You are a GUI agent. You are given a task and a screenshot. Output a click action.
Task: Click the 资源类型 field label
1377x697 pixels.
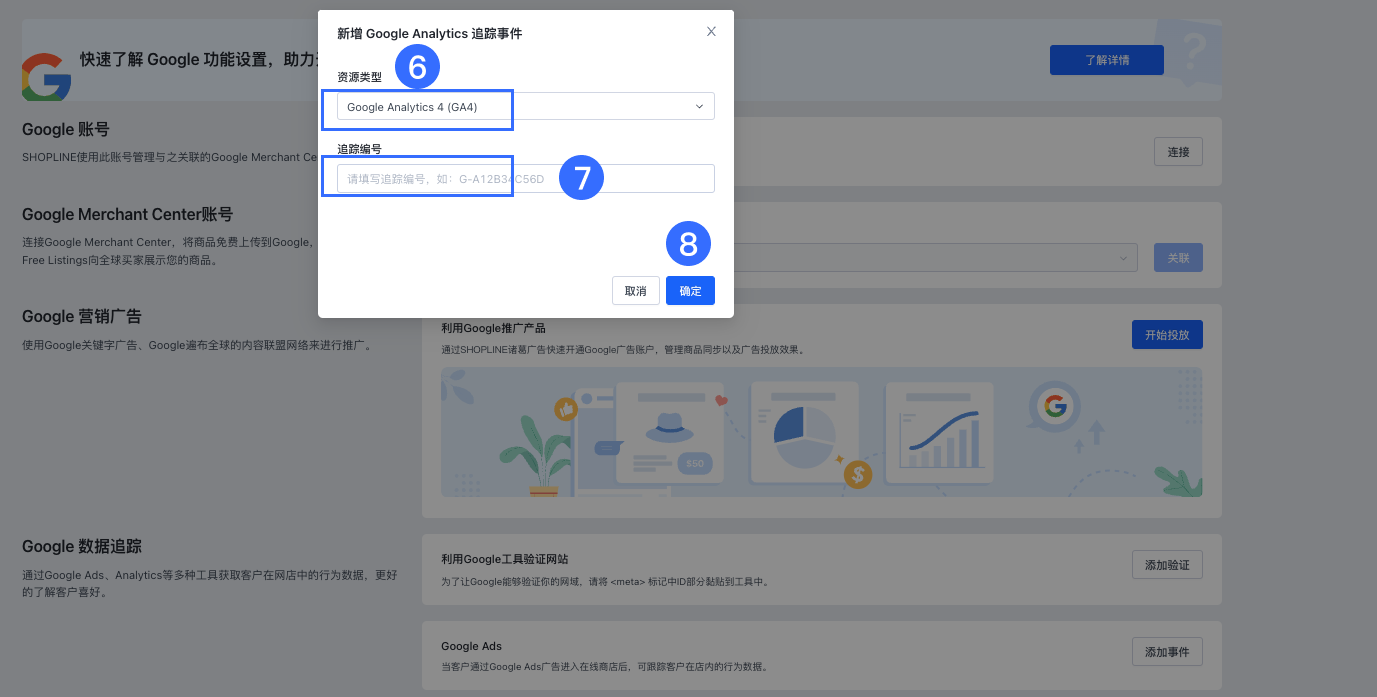tap(360, 77)
